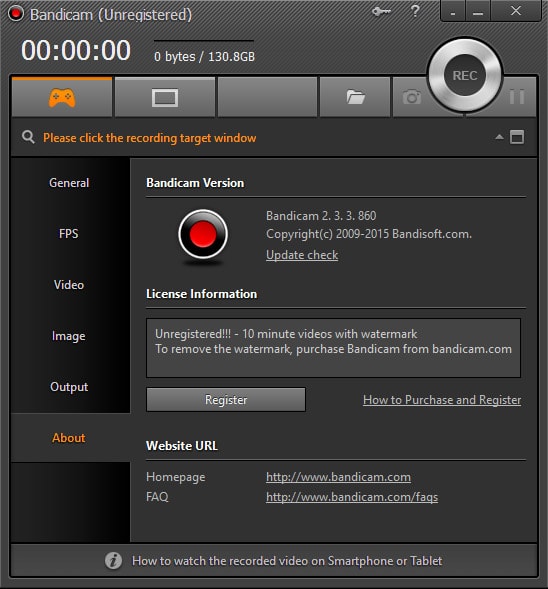Open the bandicam.com homepage link

coord(338,477)
